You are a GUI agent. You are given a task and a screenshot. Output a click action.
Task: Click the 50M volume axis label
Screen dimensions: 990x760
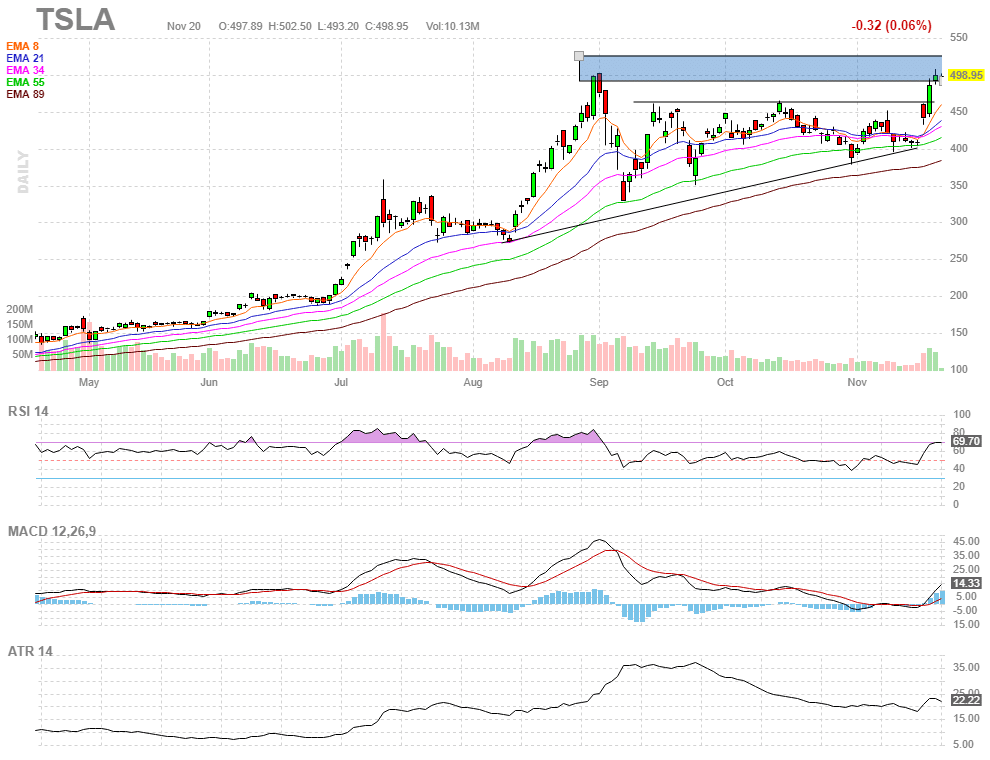pyautogui.click(x=22, y=355)
